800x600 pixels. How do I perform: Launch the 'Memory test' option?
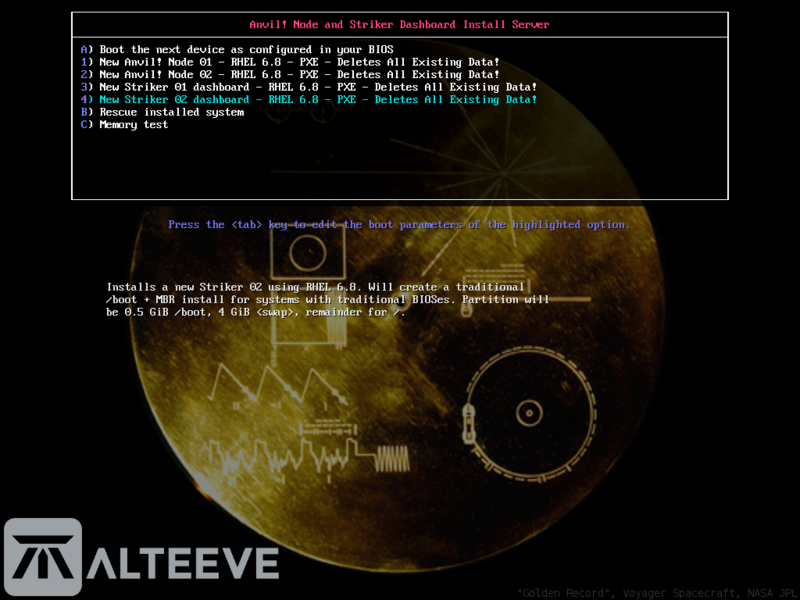(125, 125)
